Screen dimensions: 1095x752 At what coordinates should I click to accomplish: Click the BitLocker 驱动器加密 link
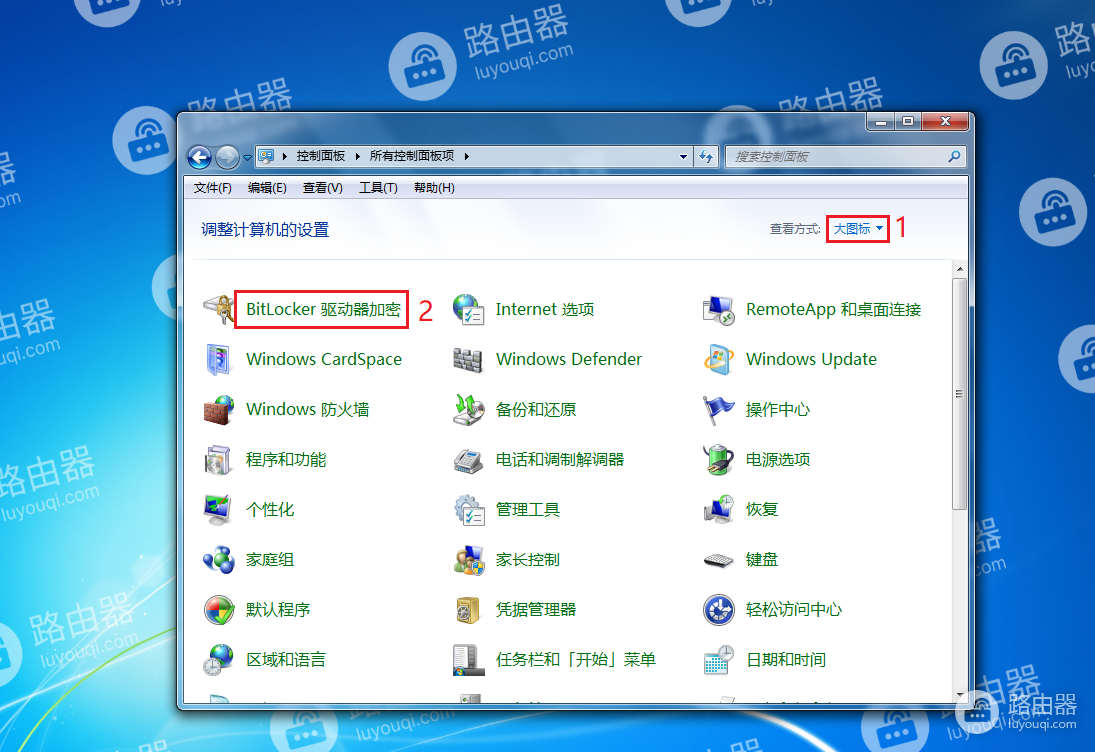pos(323,309)
